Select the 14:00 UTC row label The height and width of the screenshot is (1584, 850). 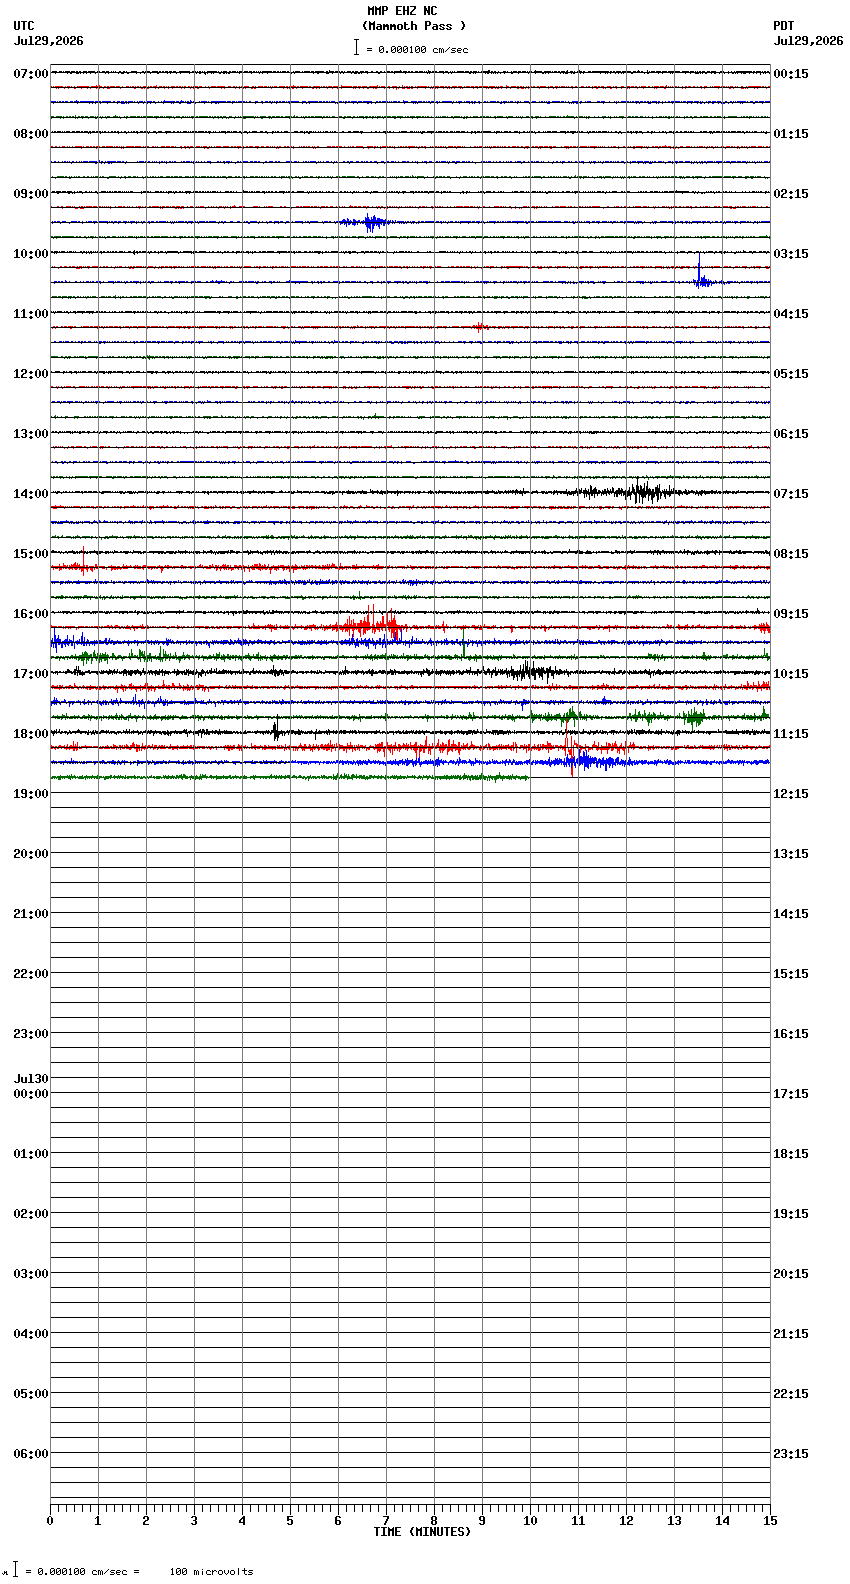pos(31,494)
